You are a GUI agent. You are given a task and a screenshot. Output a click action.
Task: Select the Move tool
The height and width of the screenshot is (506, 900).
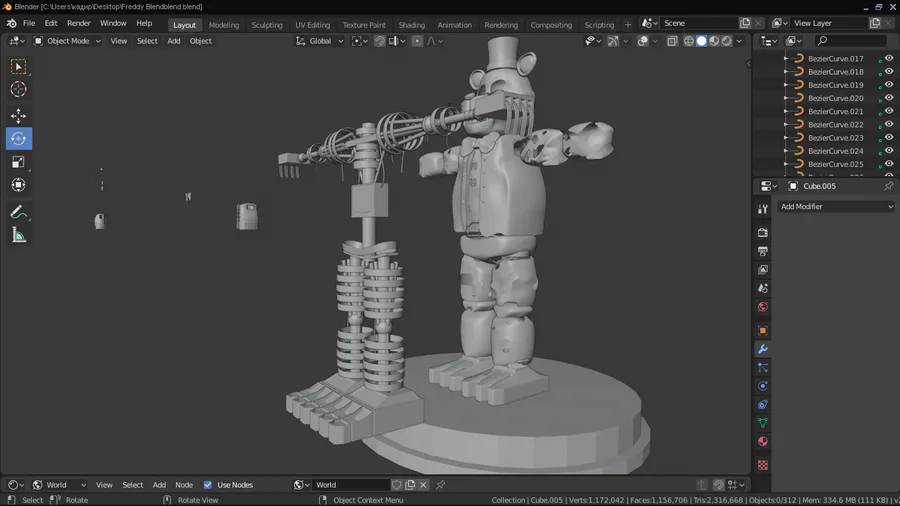(x=18, y=116)
